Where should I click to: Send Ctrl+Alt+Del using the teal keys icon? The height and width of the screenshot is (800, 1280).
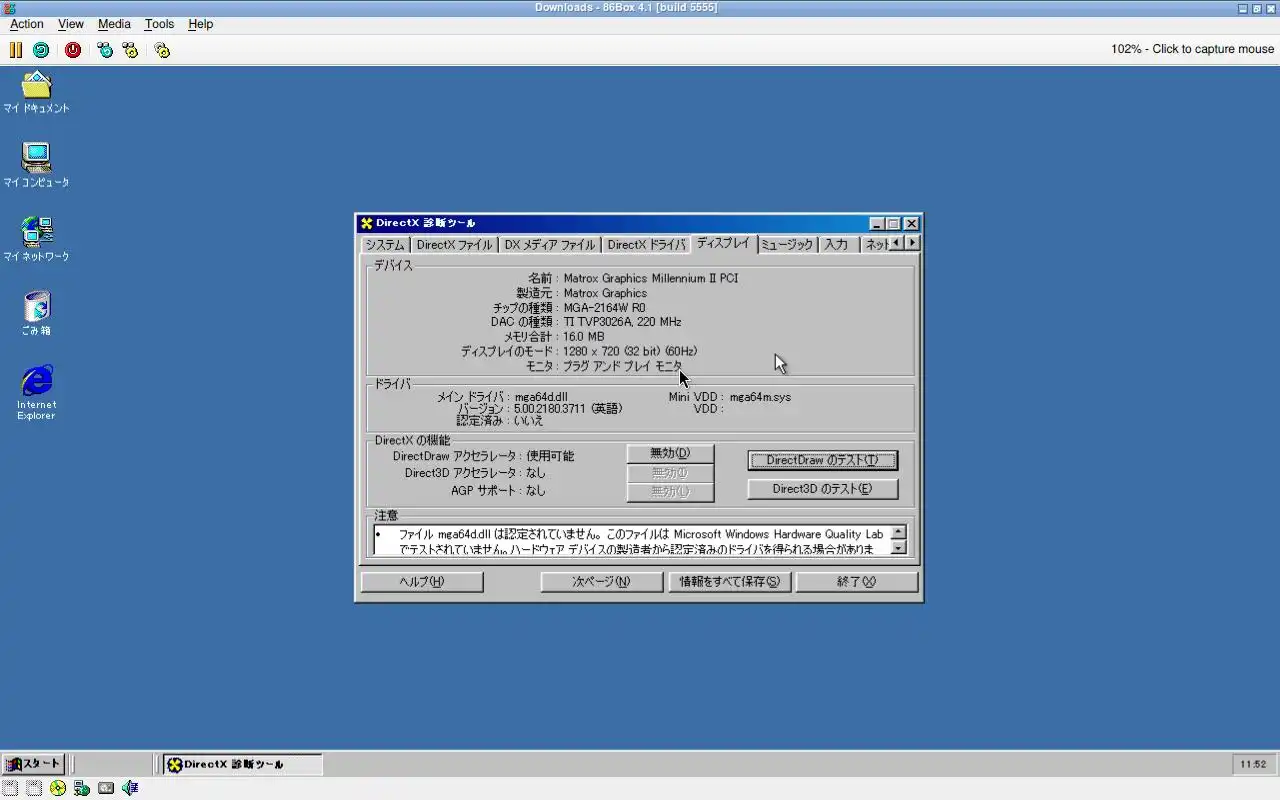(x=105, y=50)
